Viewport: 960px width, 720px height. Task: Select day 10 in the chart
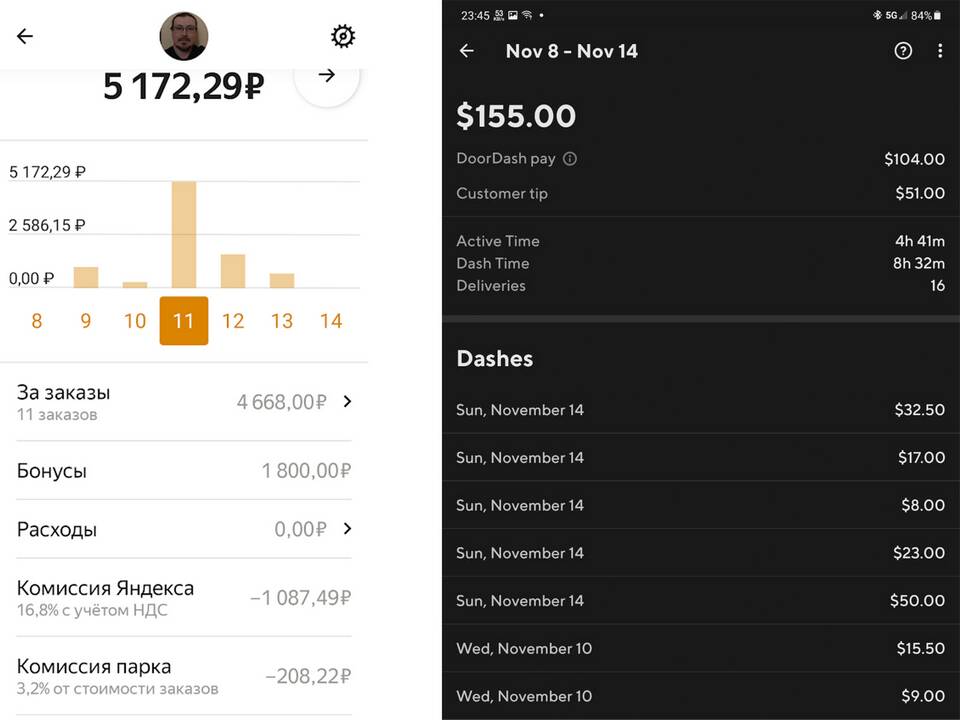pos(135,321)
